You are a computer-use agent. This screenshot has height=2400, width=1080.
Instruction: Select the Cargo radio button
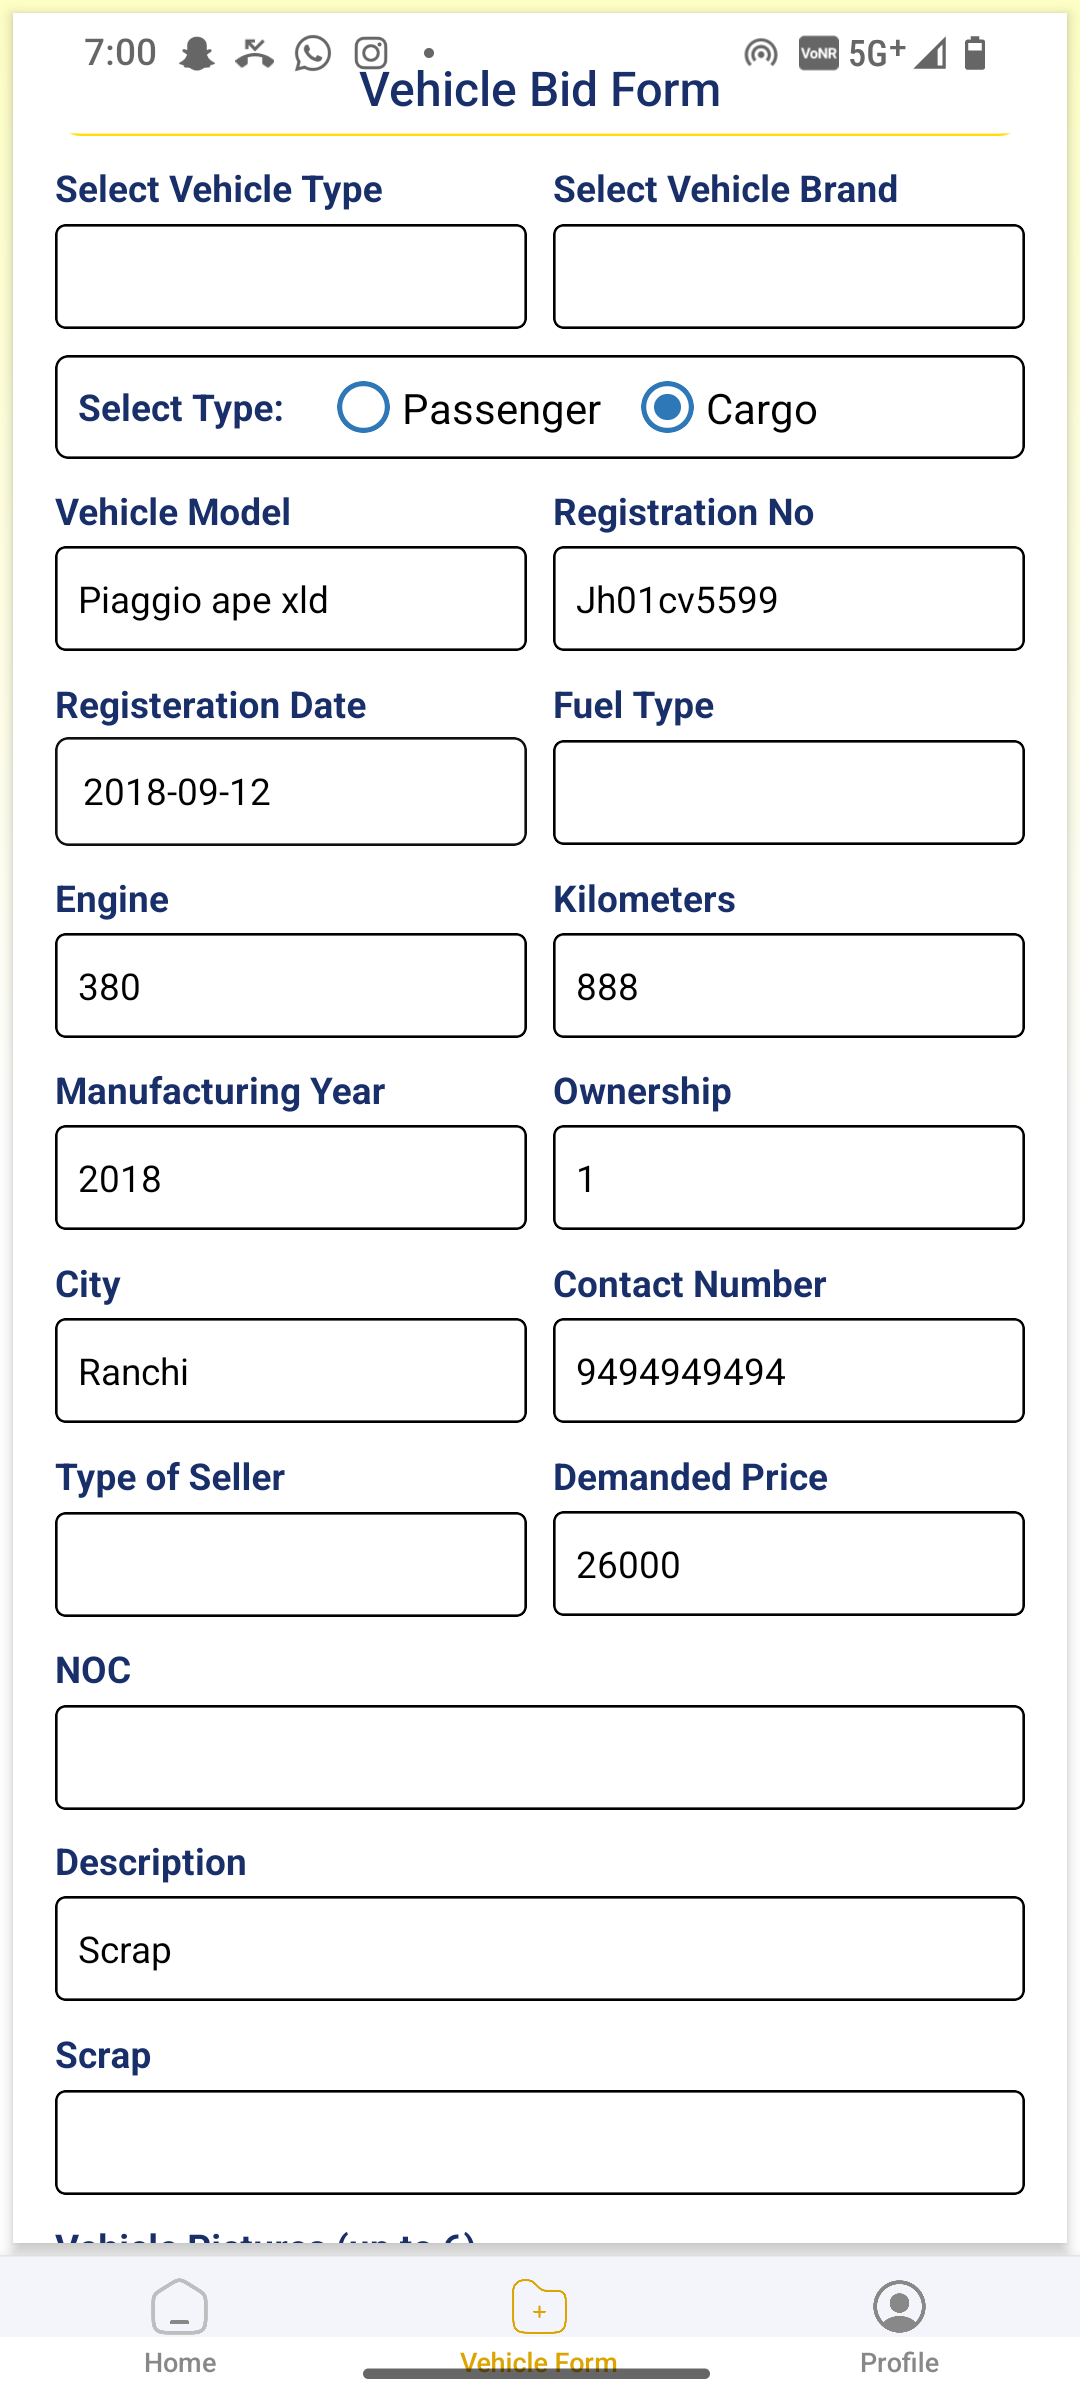click(x=667, y=407)
